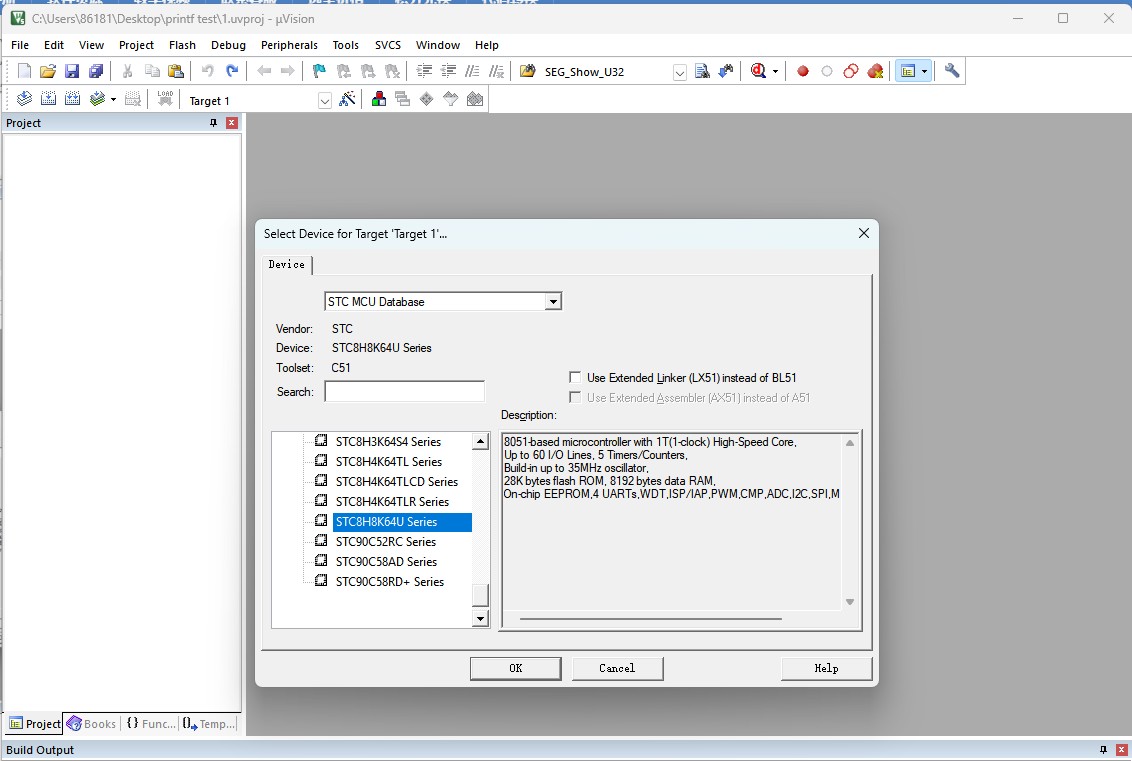Click the Disable all breakpoints icon
Viewport: 1132px width, 761px height.
pos(850,71)
